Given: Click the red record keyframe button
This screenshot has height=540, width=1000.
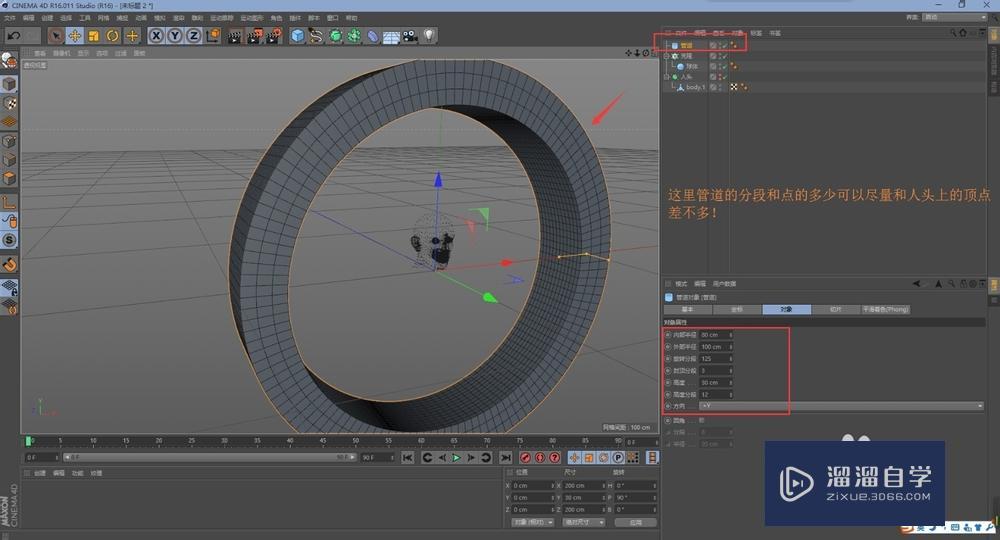Looking at the screenshot, I should point(526,458).
